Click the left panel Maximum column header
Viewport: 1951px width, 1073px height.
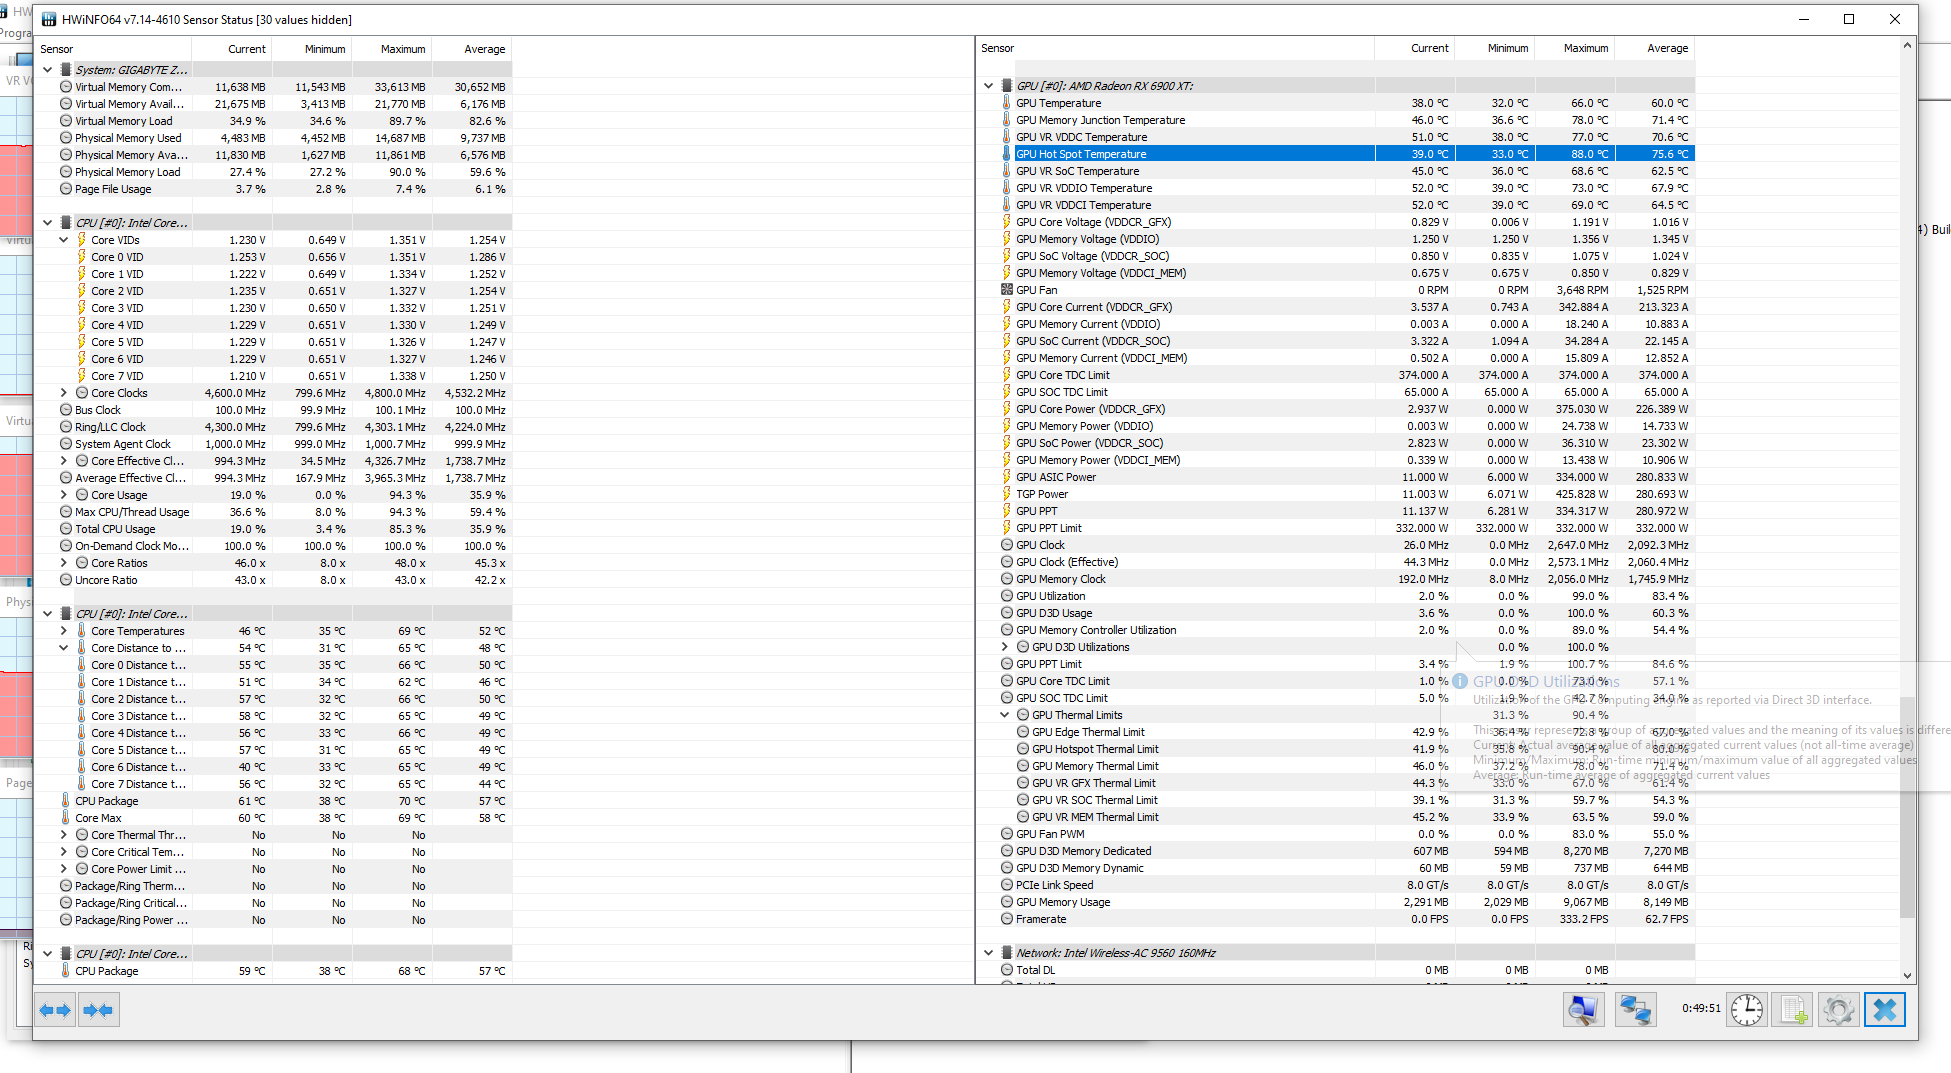[391, 49]
